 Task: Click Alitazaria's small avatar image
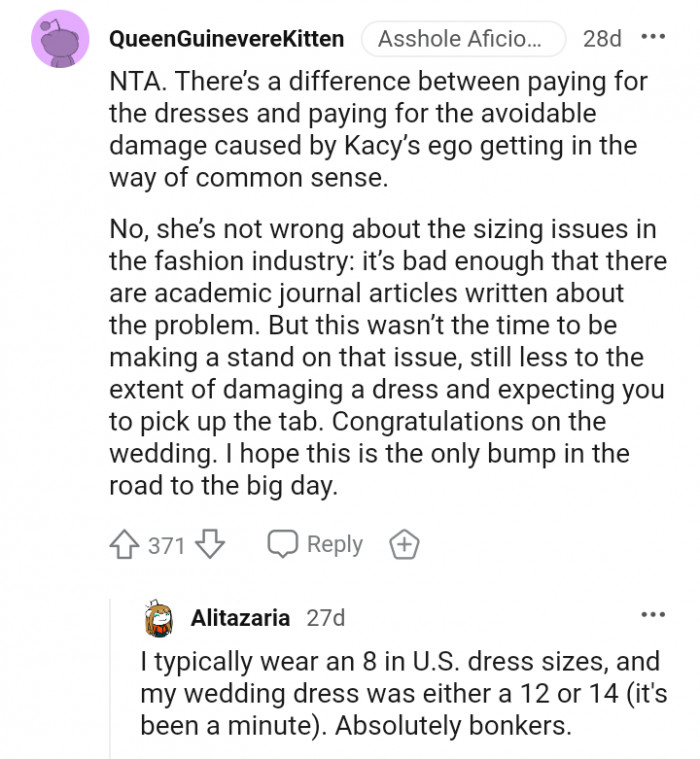(160, 617)
